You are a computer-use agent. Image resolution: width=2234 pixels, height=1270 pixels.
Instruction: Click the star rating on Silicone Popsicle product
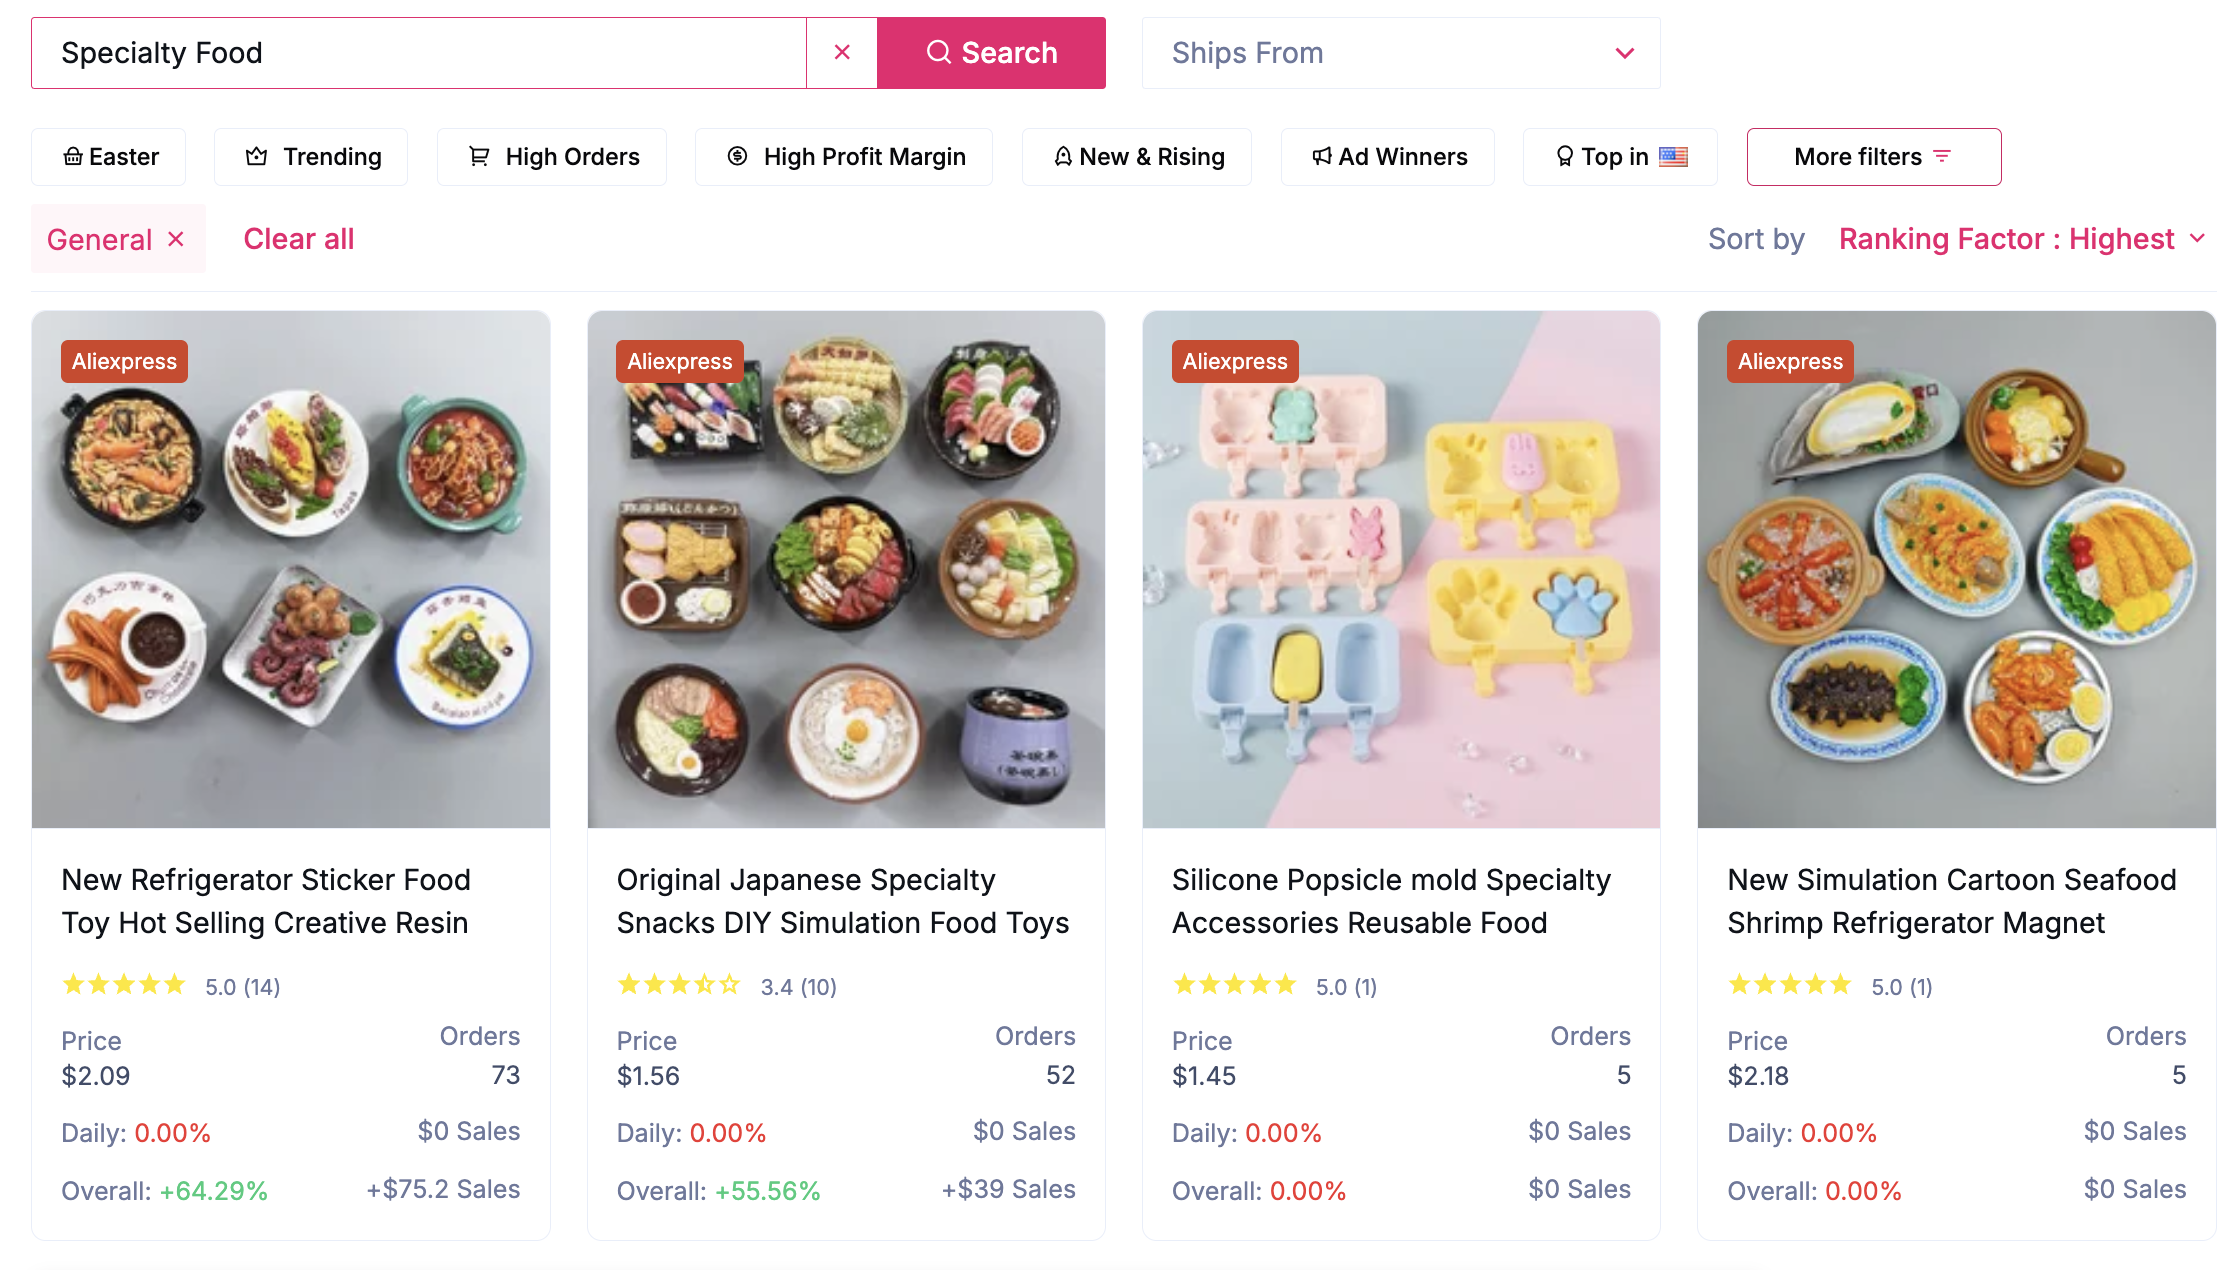pos(1236,984)
